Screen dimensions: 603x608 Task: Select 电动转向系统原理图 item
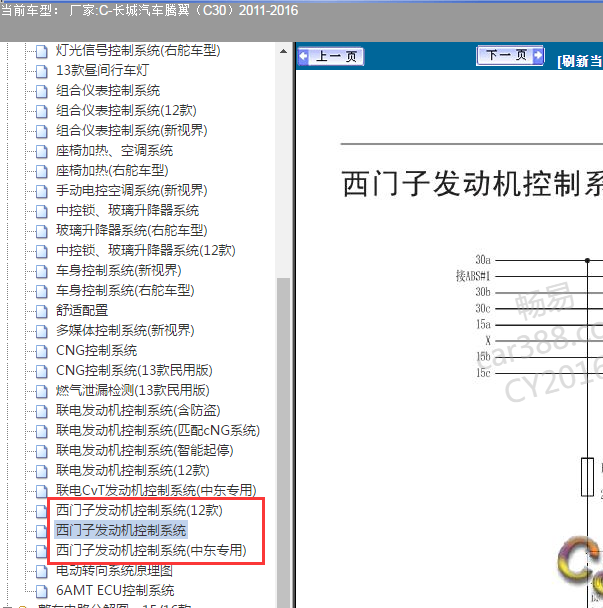coord(114,570)
